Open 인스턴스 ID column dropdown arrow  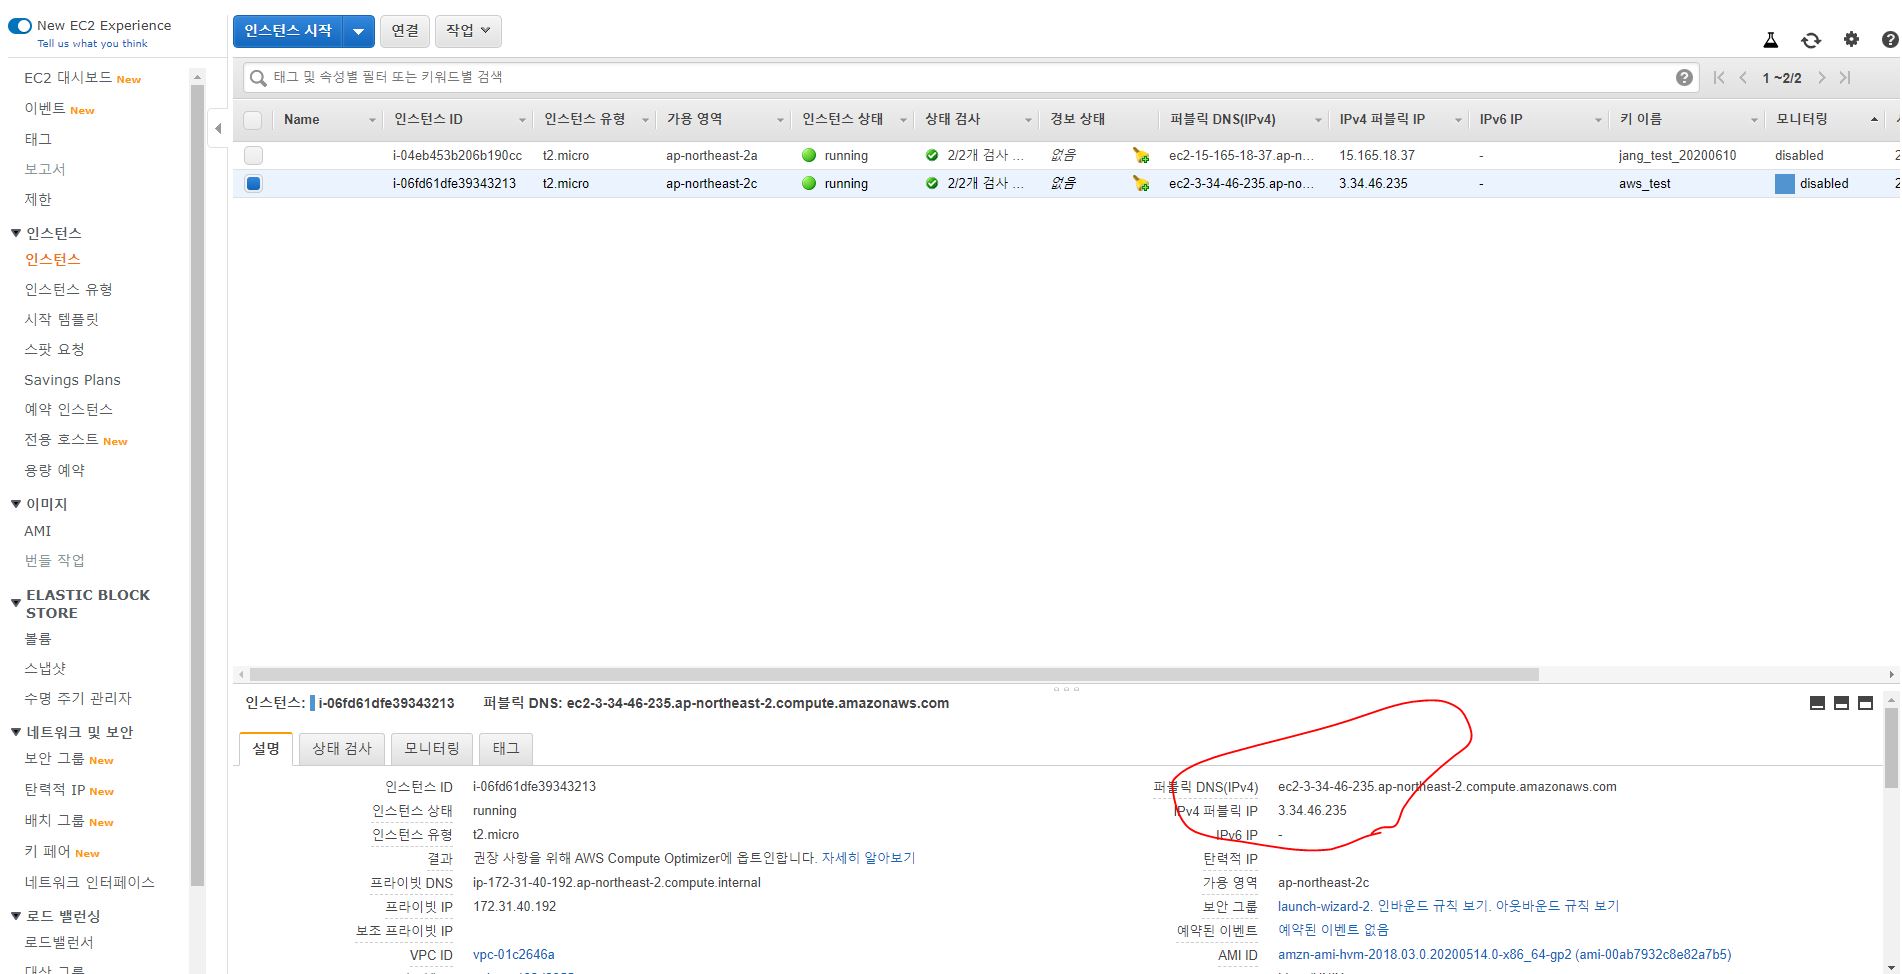pos(521,120)
